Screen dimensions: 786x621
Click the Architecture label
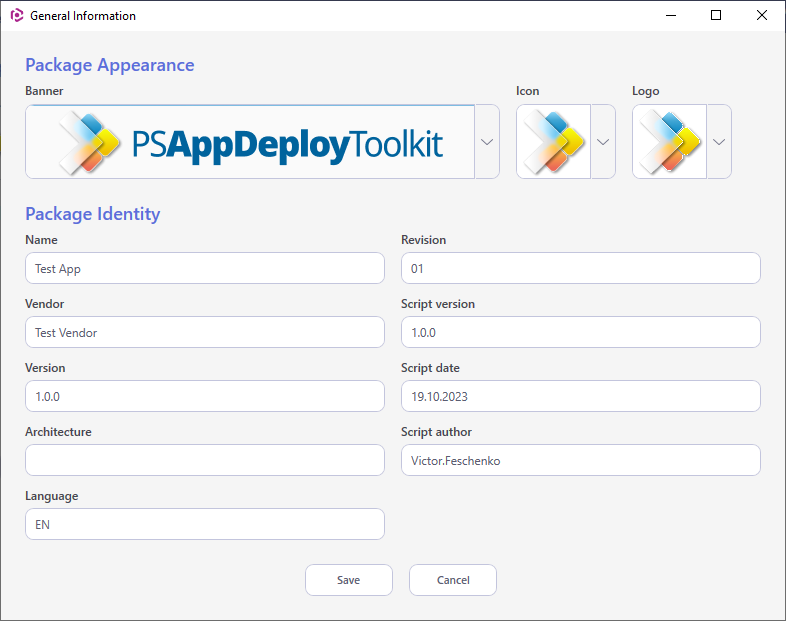[58, 432]
